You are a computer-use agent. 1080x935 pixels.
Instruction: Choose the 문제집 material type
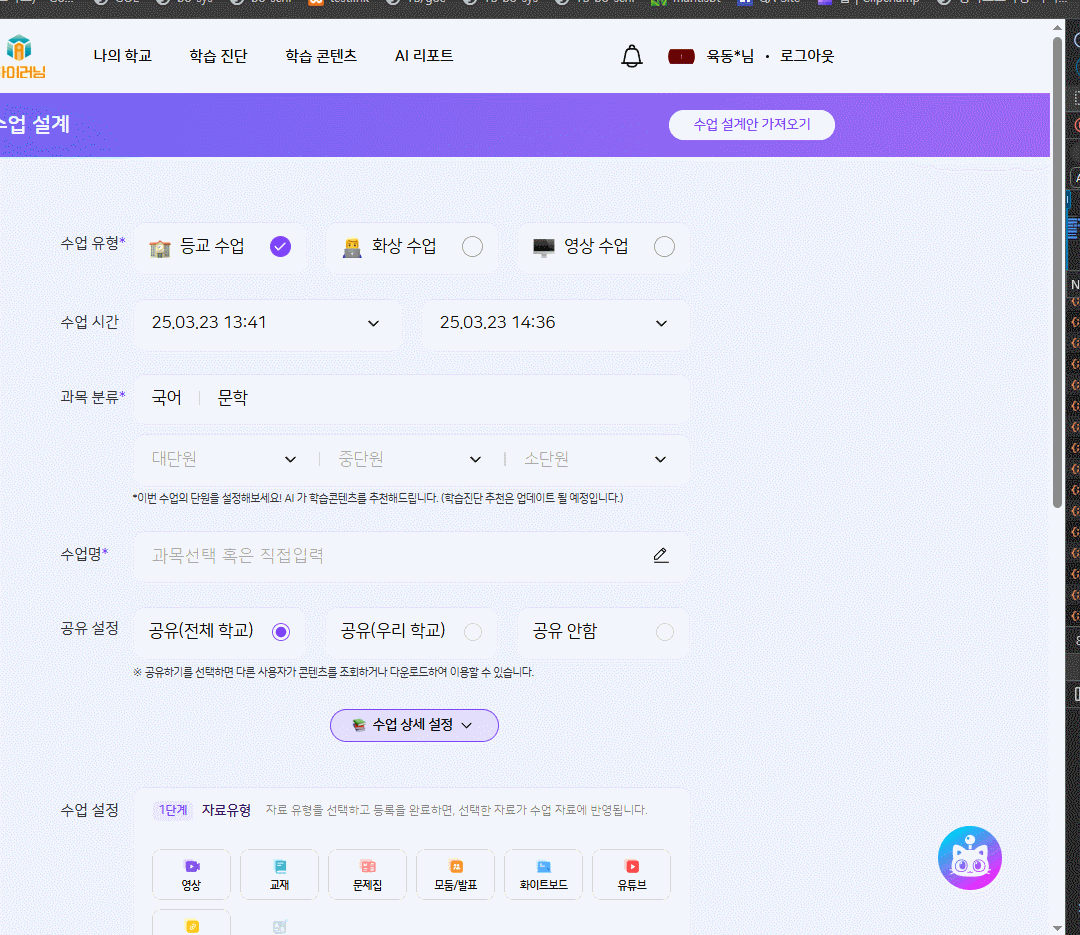click(367, 875)
